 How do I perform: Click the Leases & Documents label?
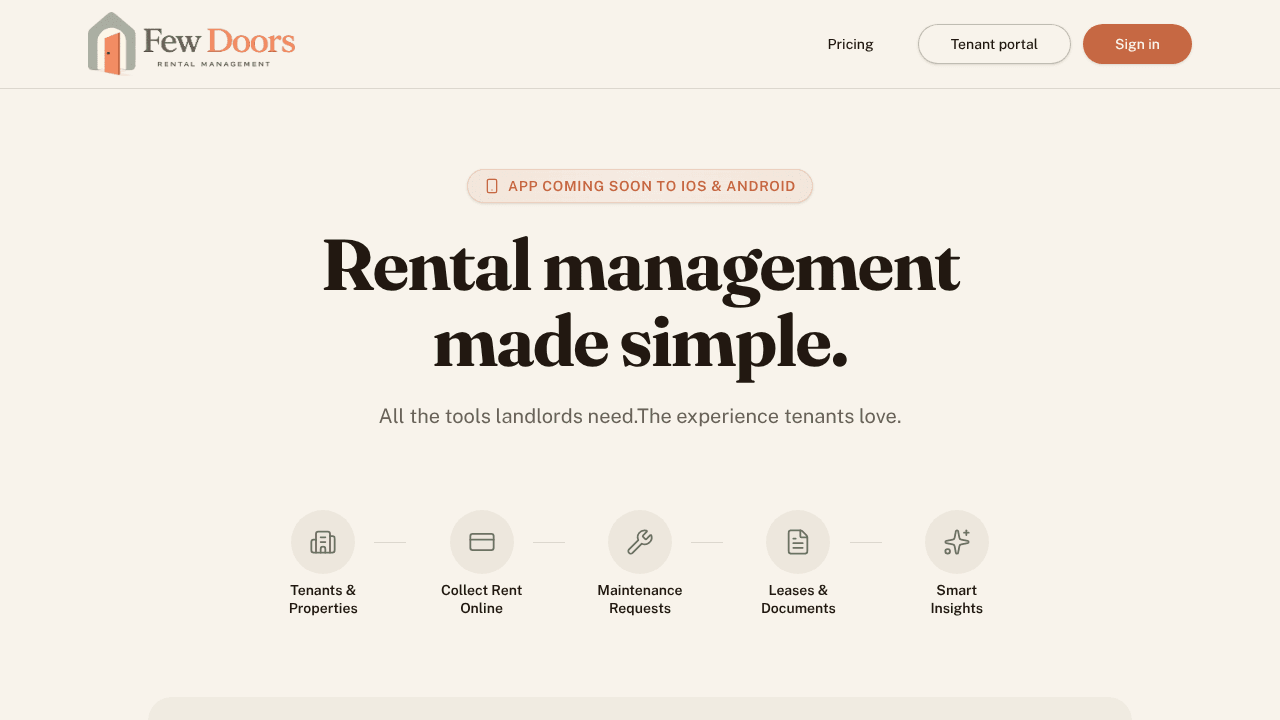798,599
